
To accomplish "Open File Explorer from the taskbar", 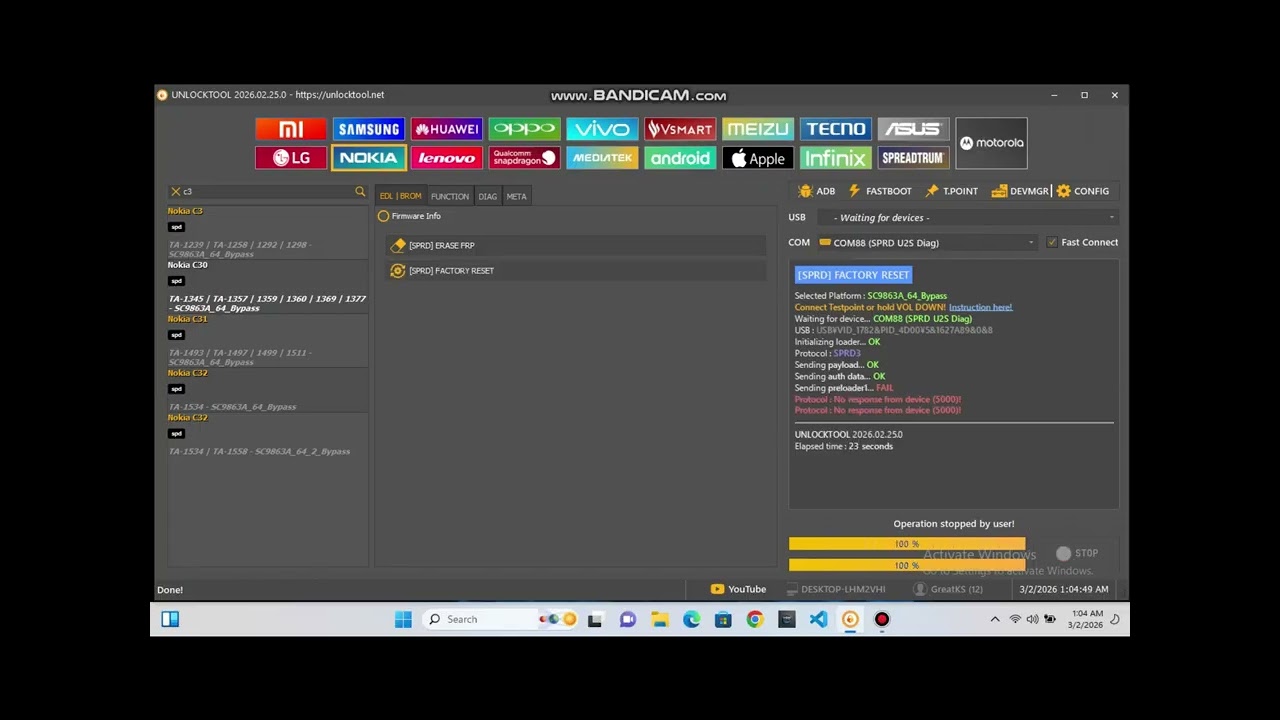I will click(x=660, y=619).
